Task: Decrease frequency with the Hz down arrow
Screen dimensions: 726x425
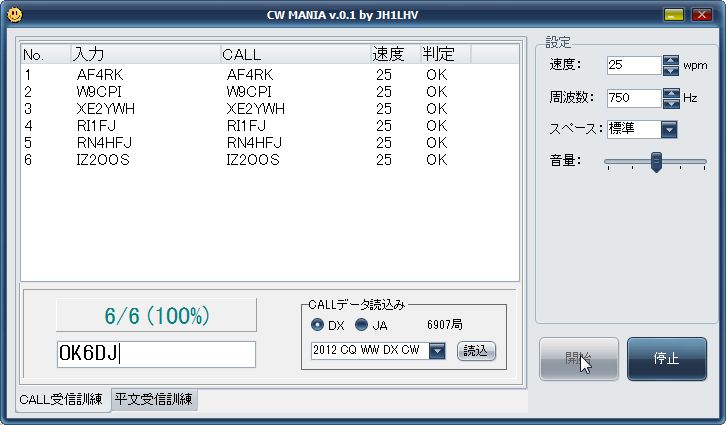Action: click(671, 103)
